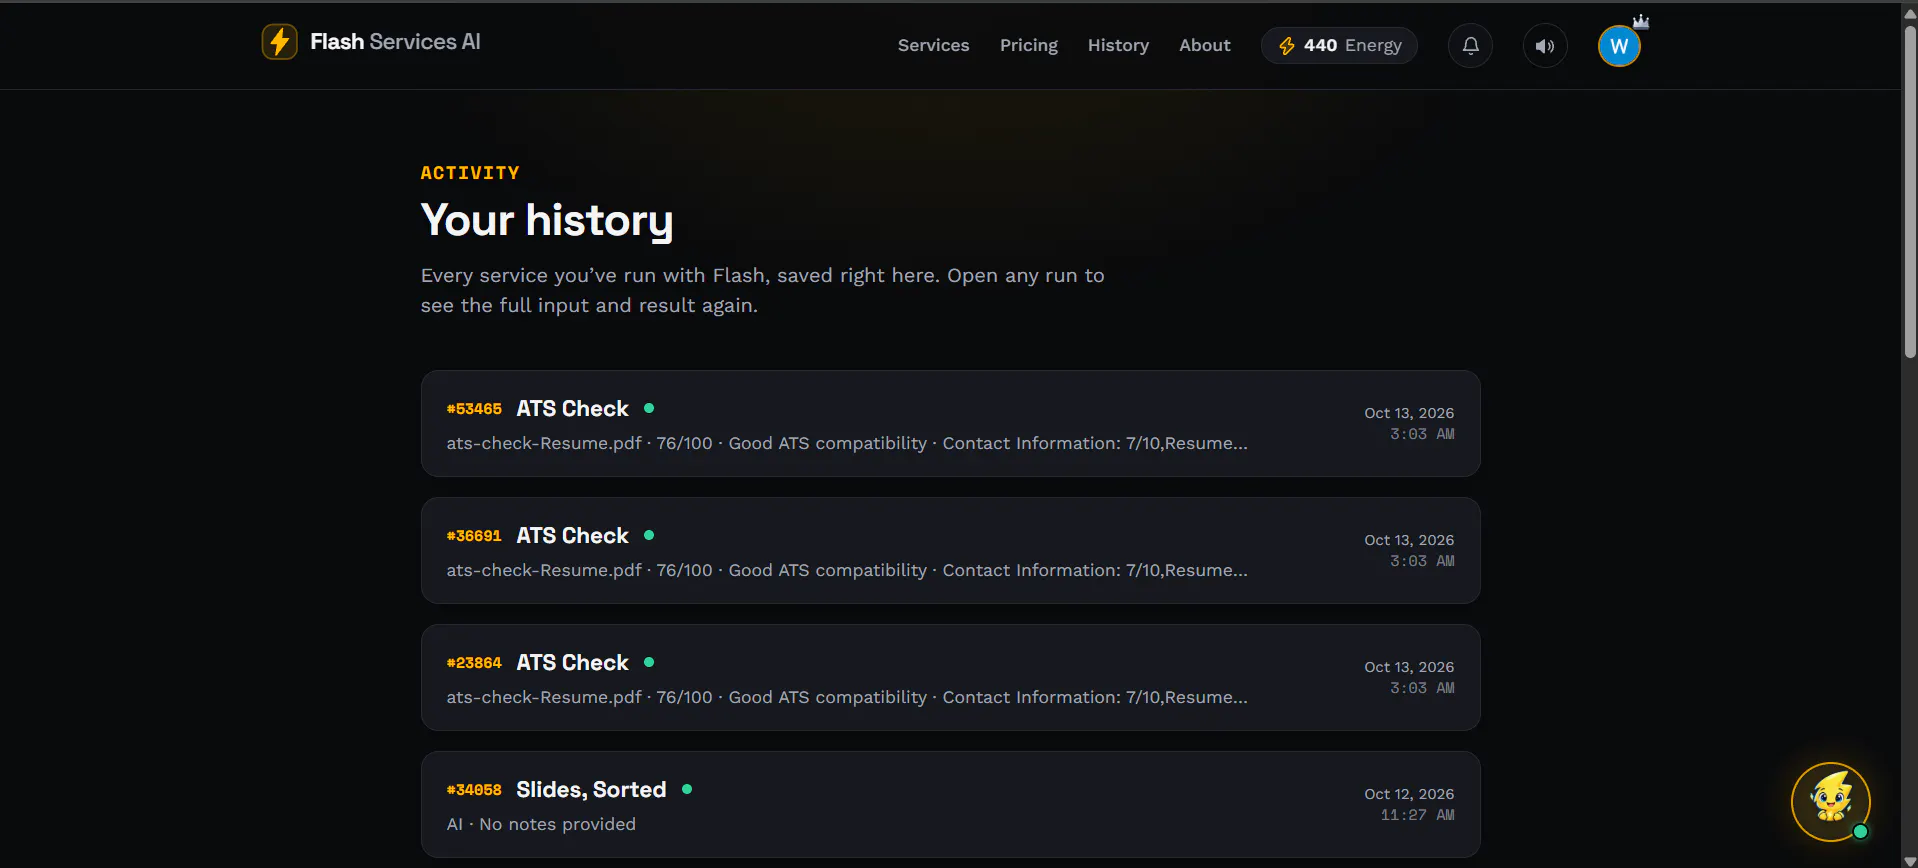This screenshot has height=868, width=1918.
Task: Click the scrollbar down arrow
Action: click(1910, 860)
